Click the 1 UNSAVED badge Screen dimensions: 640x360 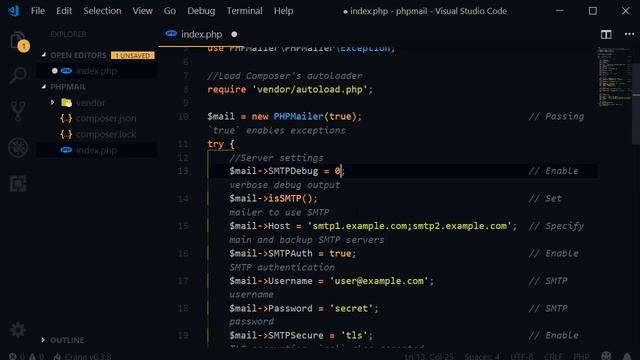(133, 55)
